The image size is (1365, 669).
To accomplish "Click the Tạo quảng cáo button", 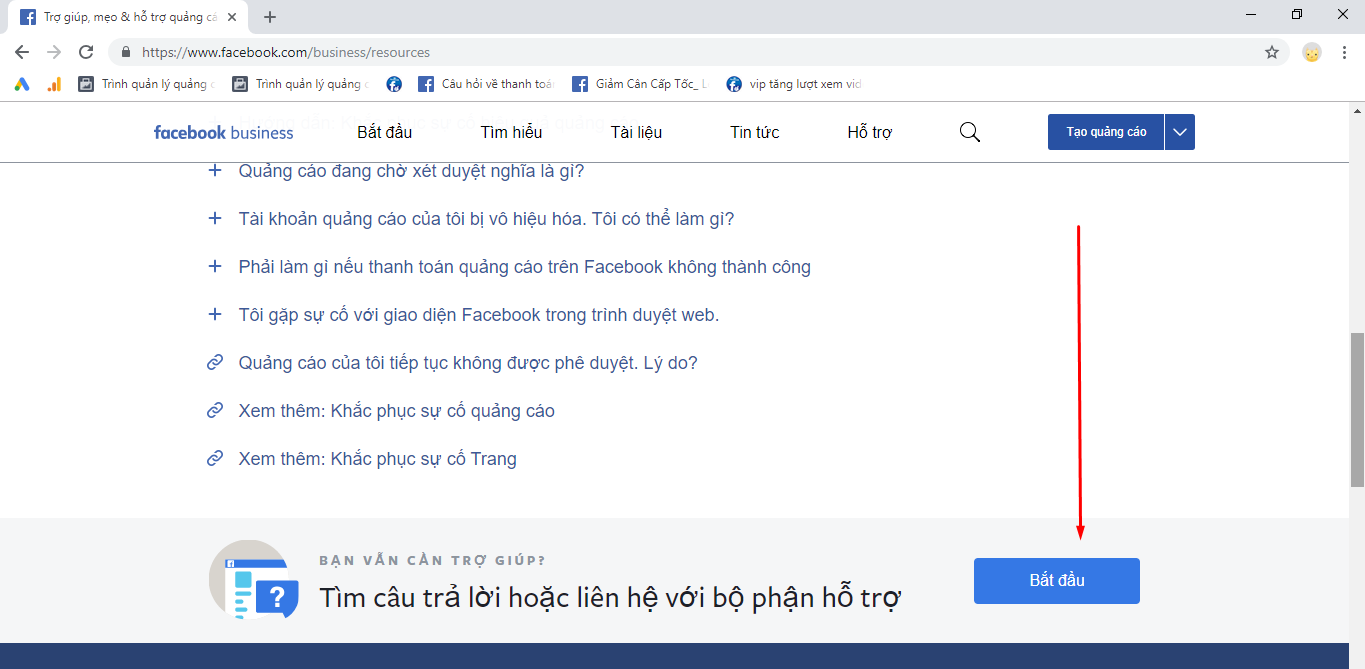I will [1106, 132].
